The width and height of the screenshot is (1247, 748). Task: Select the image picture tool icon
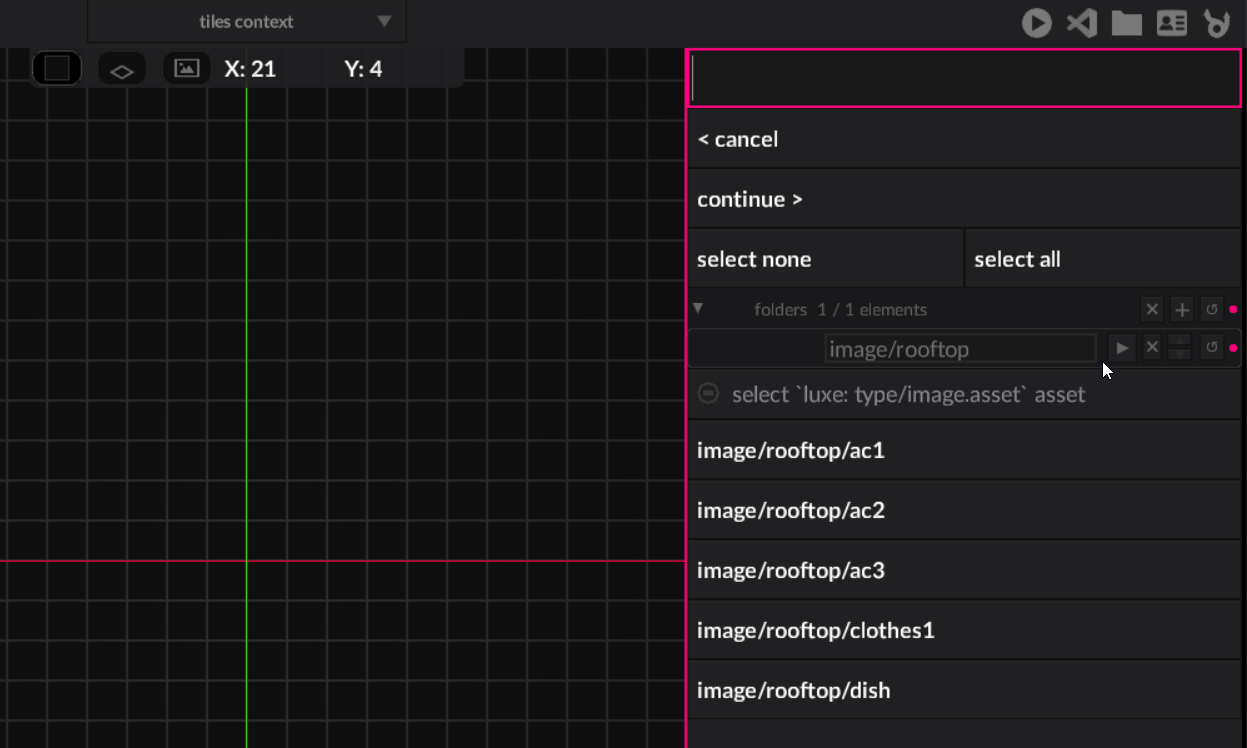pos(186,69)
